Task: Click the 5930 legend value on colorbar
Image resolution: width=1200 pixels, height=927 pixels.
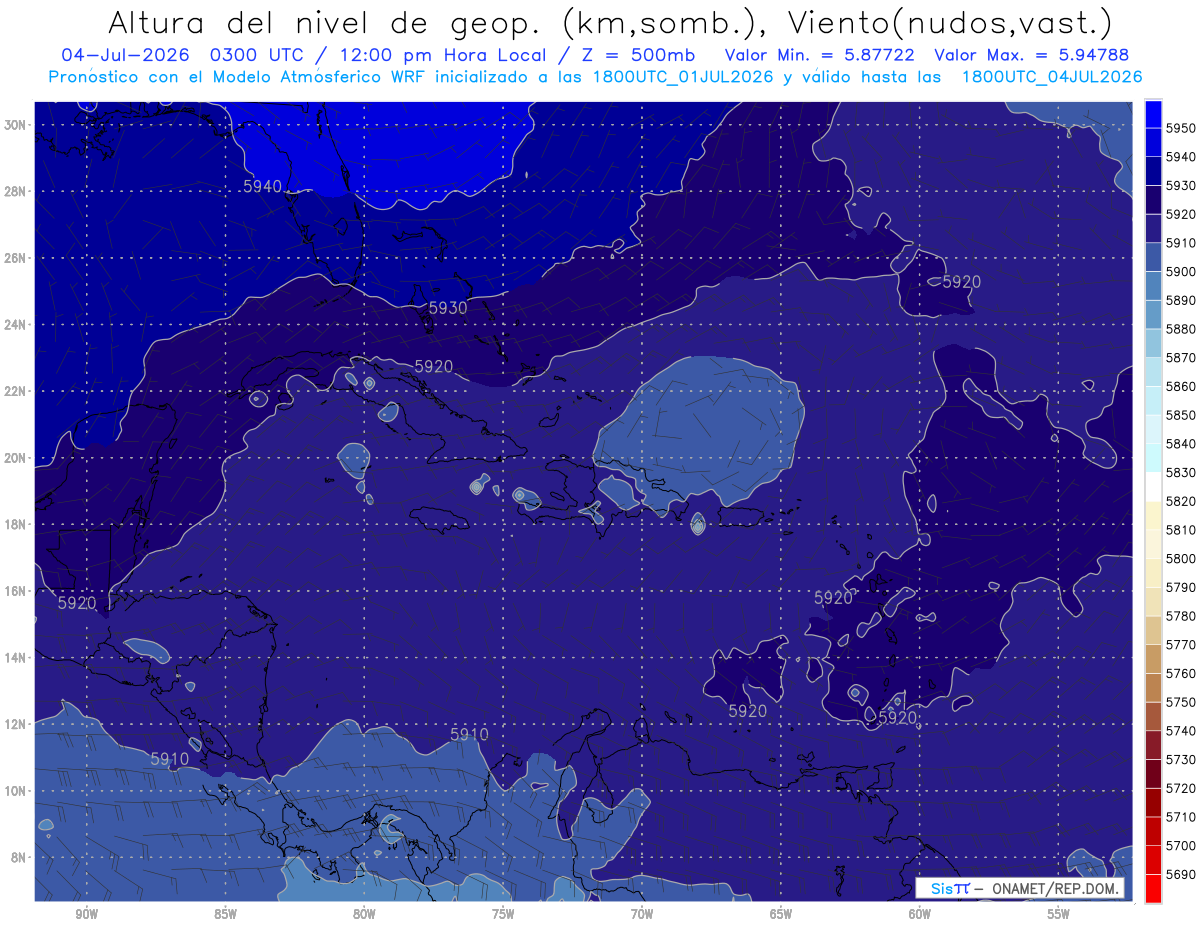Action: [x=1181, y=186]
